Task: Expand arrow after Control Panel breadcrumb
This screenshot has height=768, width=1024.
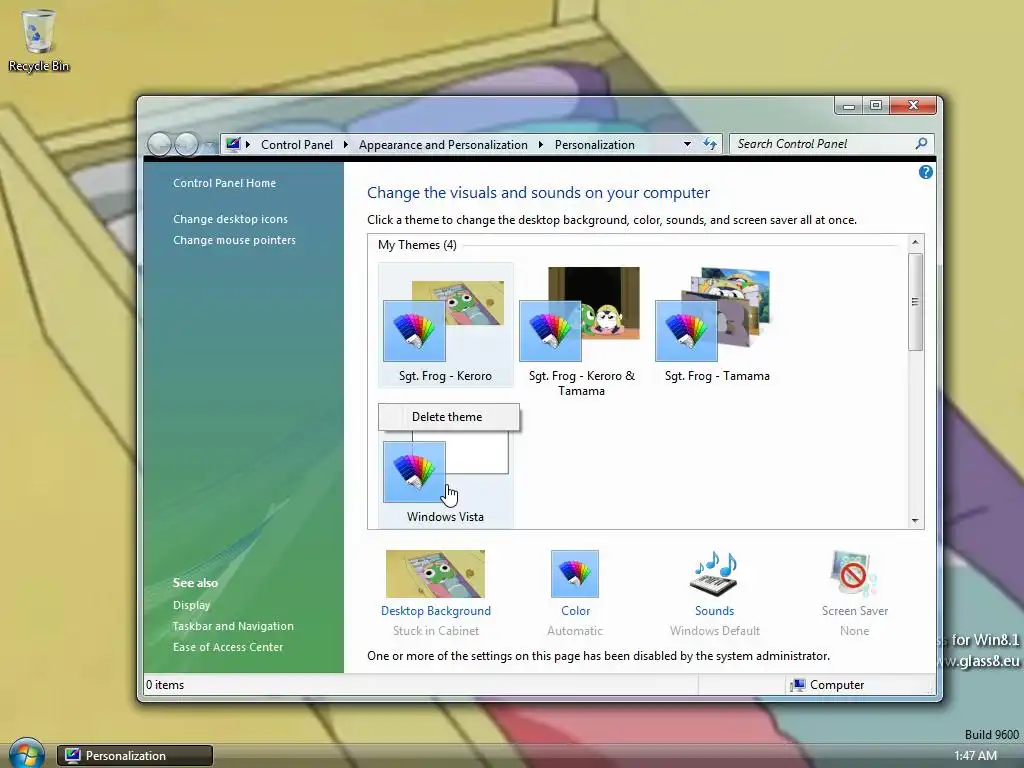Action: click(346, 144)
